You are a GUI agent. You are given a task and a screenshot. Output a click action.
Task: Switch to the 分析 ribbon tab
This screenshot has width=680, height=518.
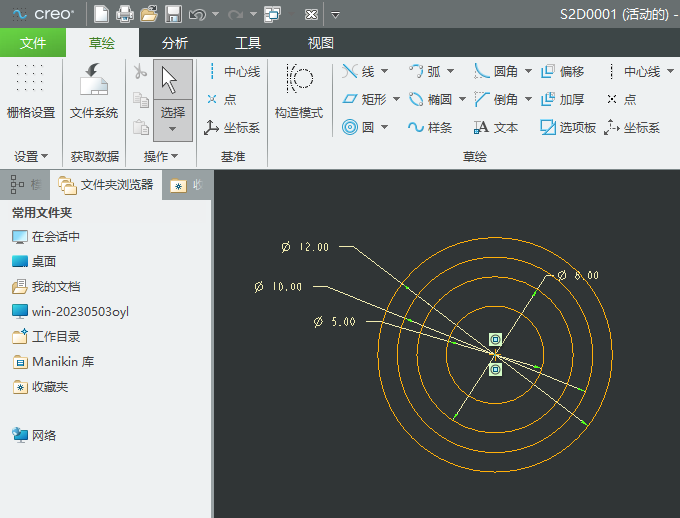tap(174, 43)
